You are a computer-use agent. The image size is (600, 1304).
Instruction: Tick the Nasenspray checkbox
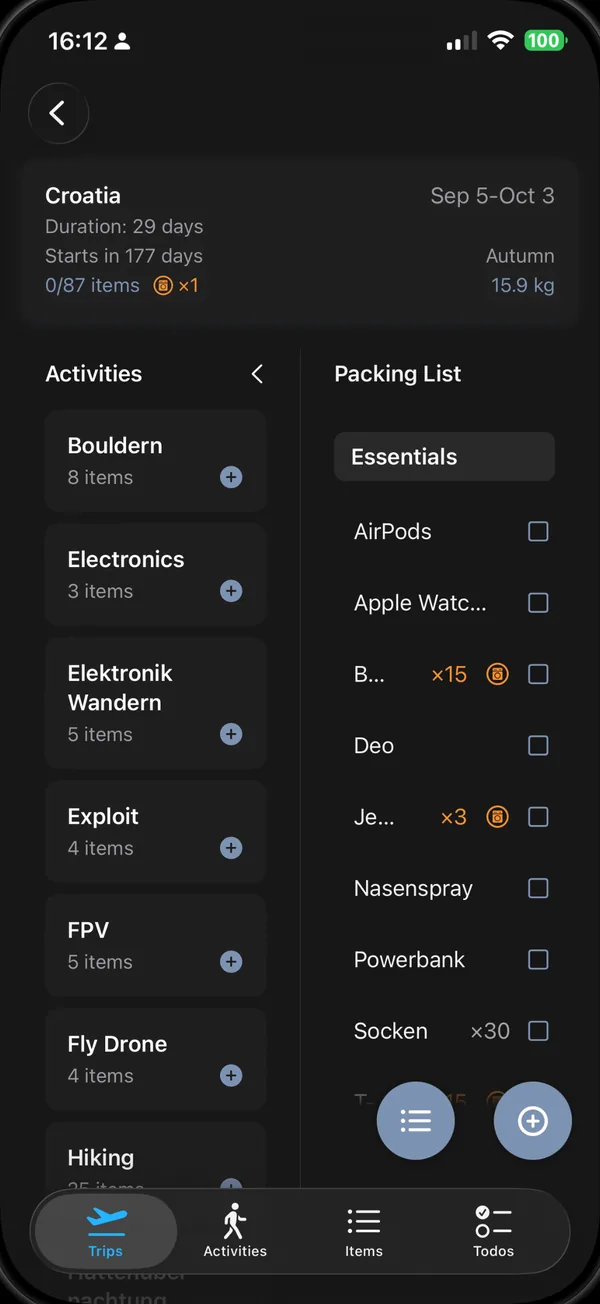pyautogui.click(x=538, y=888)
